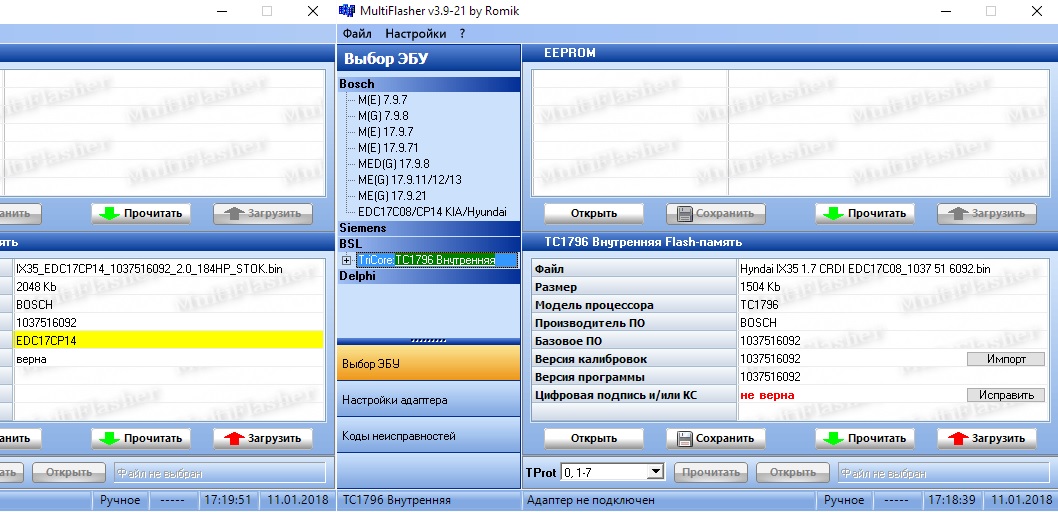1058x512 pixels.
Task: Select TriCore TC1796 Внутренняя item
Action: pos(437,260)
